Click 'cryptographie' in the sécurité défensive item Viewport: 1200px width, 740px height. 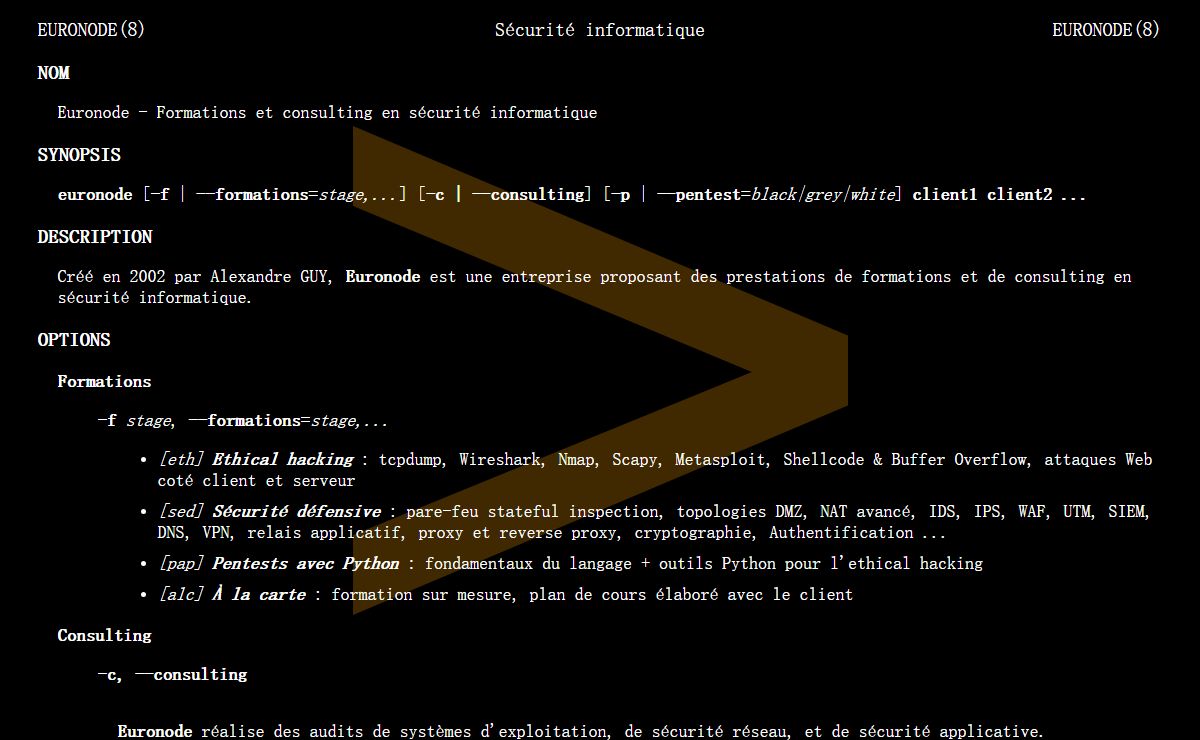point(693,533)
